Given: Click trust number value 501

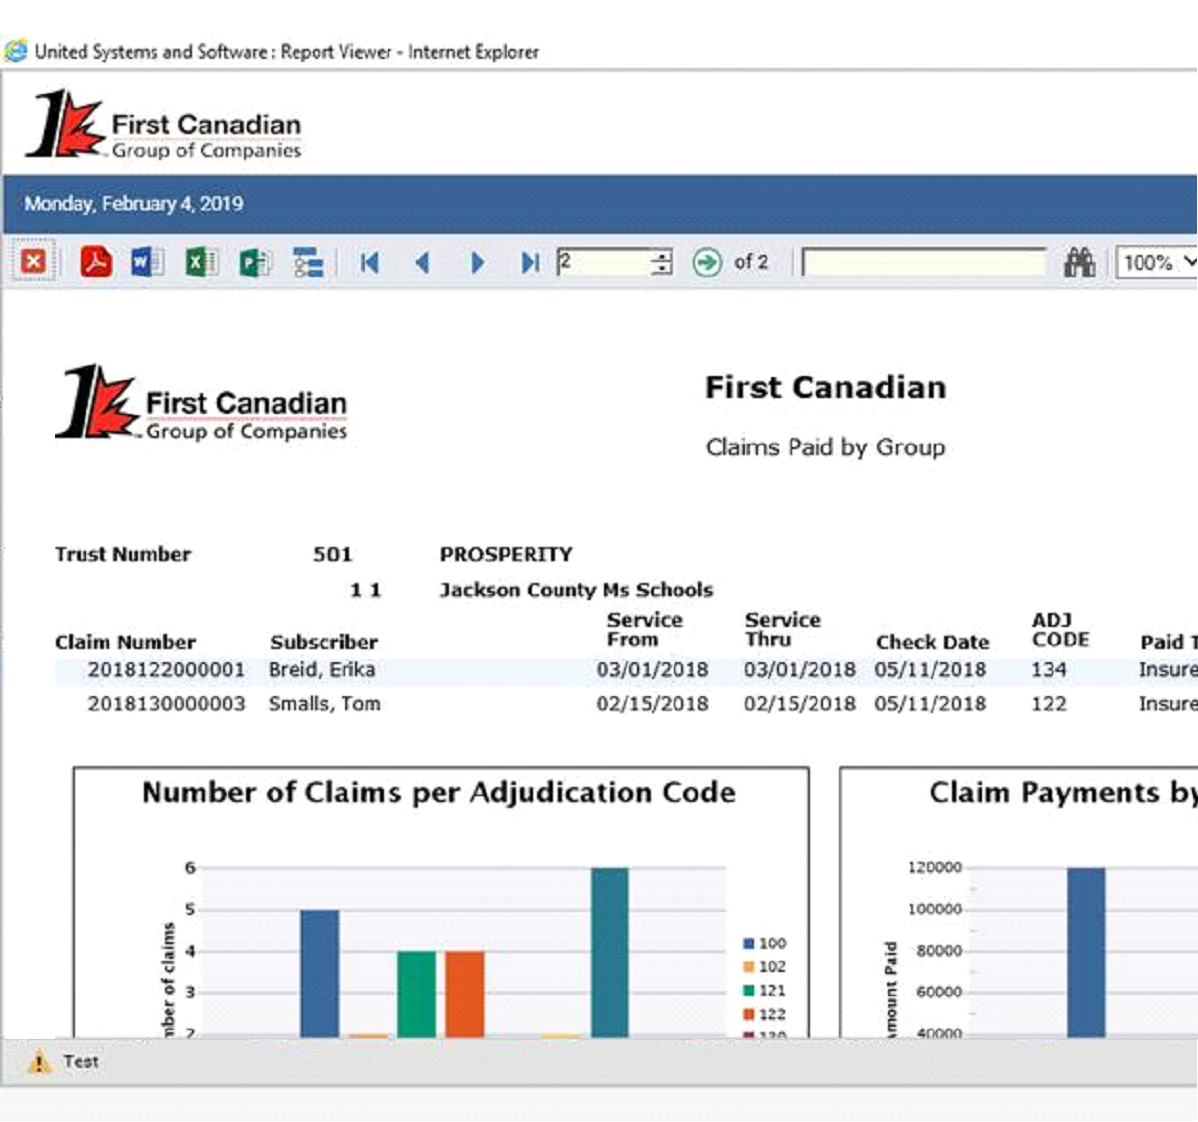Looking at the screenshot, I should [x=332, y=555].
